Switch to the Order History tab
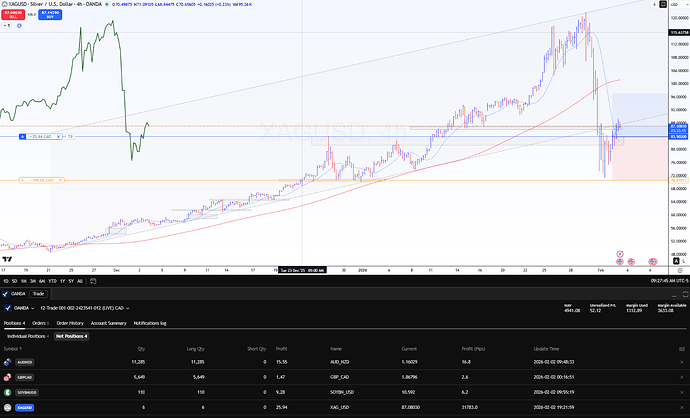 point(70,323)
